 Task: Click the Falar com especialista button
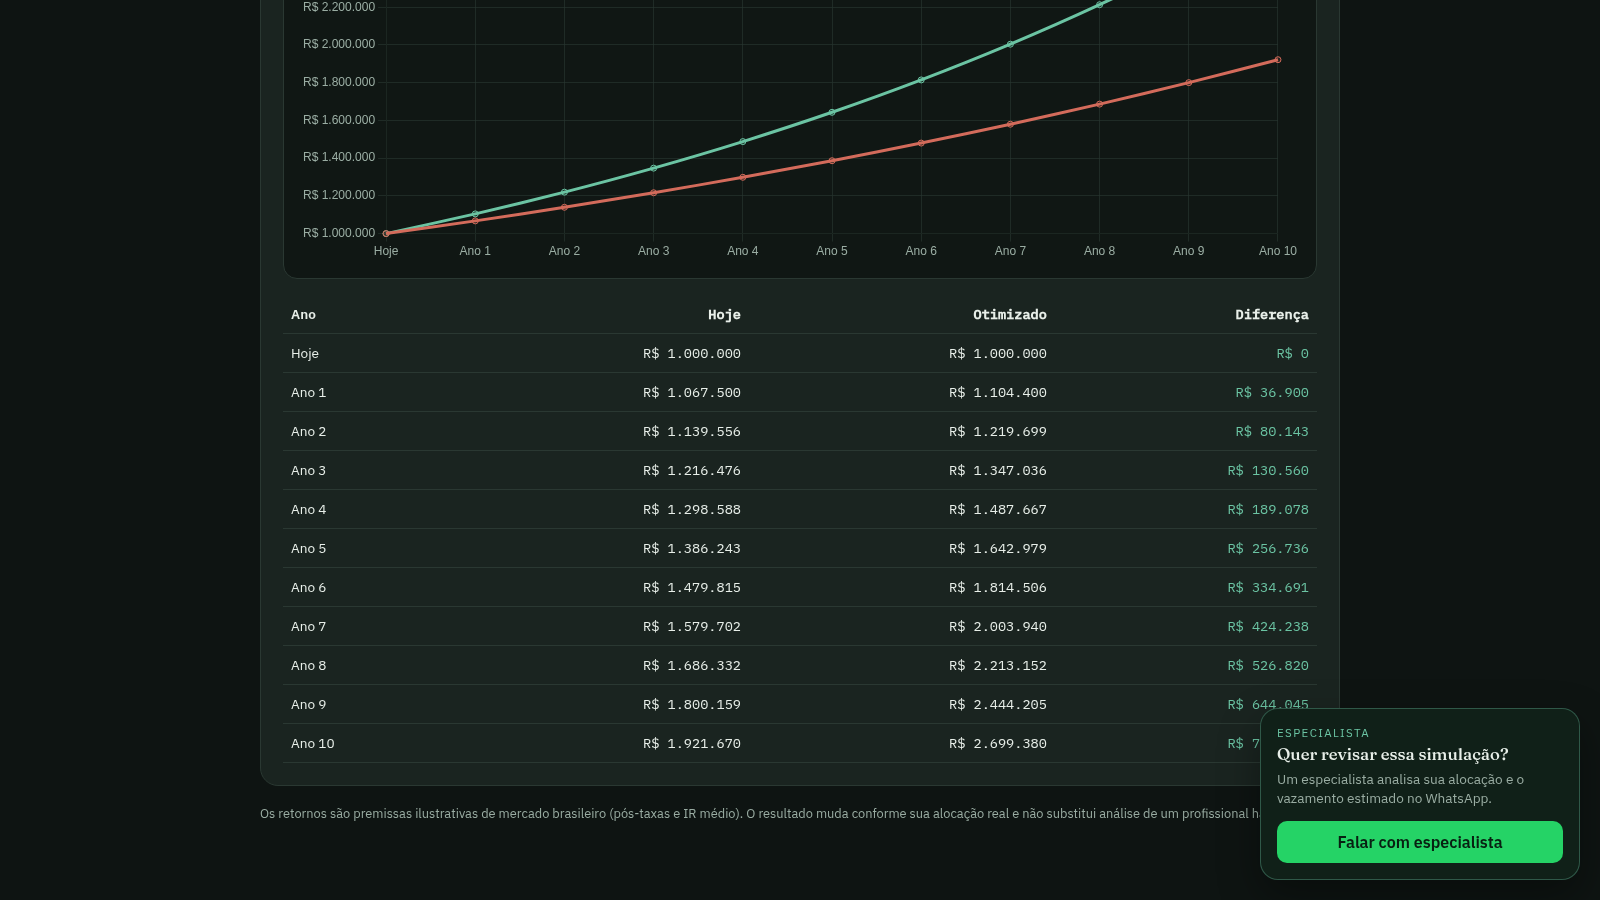click(1419, 842)
